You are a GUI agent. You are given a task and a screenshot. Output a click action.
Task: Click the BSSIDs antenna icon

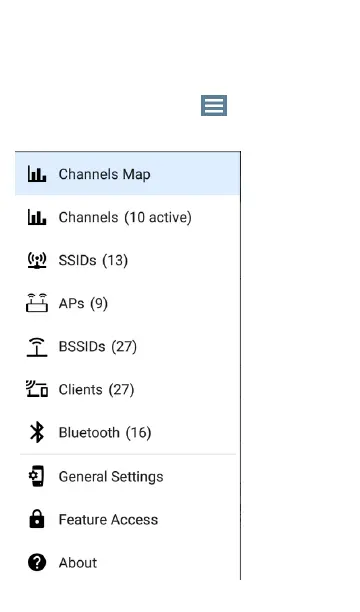37,347
